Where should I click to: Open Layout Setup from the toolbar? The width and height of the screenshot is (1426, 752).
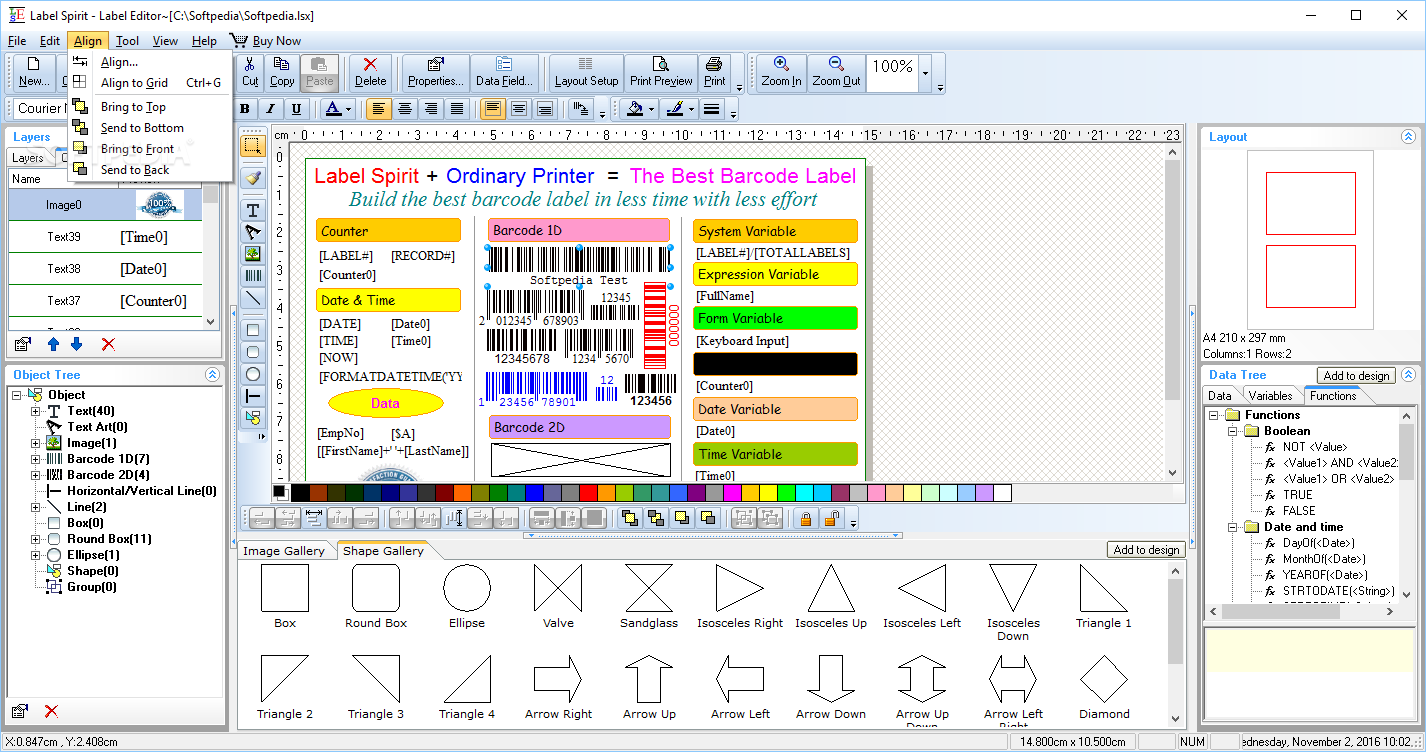[586, 73]
